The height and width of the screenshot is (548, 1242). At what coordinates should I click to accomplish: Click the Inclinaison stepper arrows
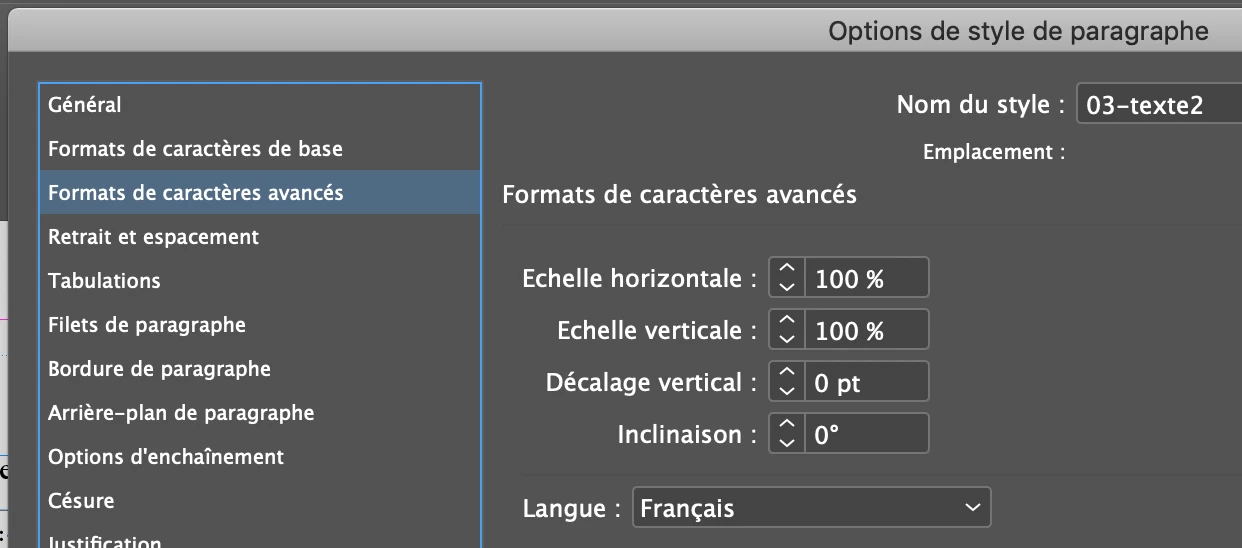(x=787, y=434)
